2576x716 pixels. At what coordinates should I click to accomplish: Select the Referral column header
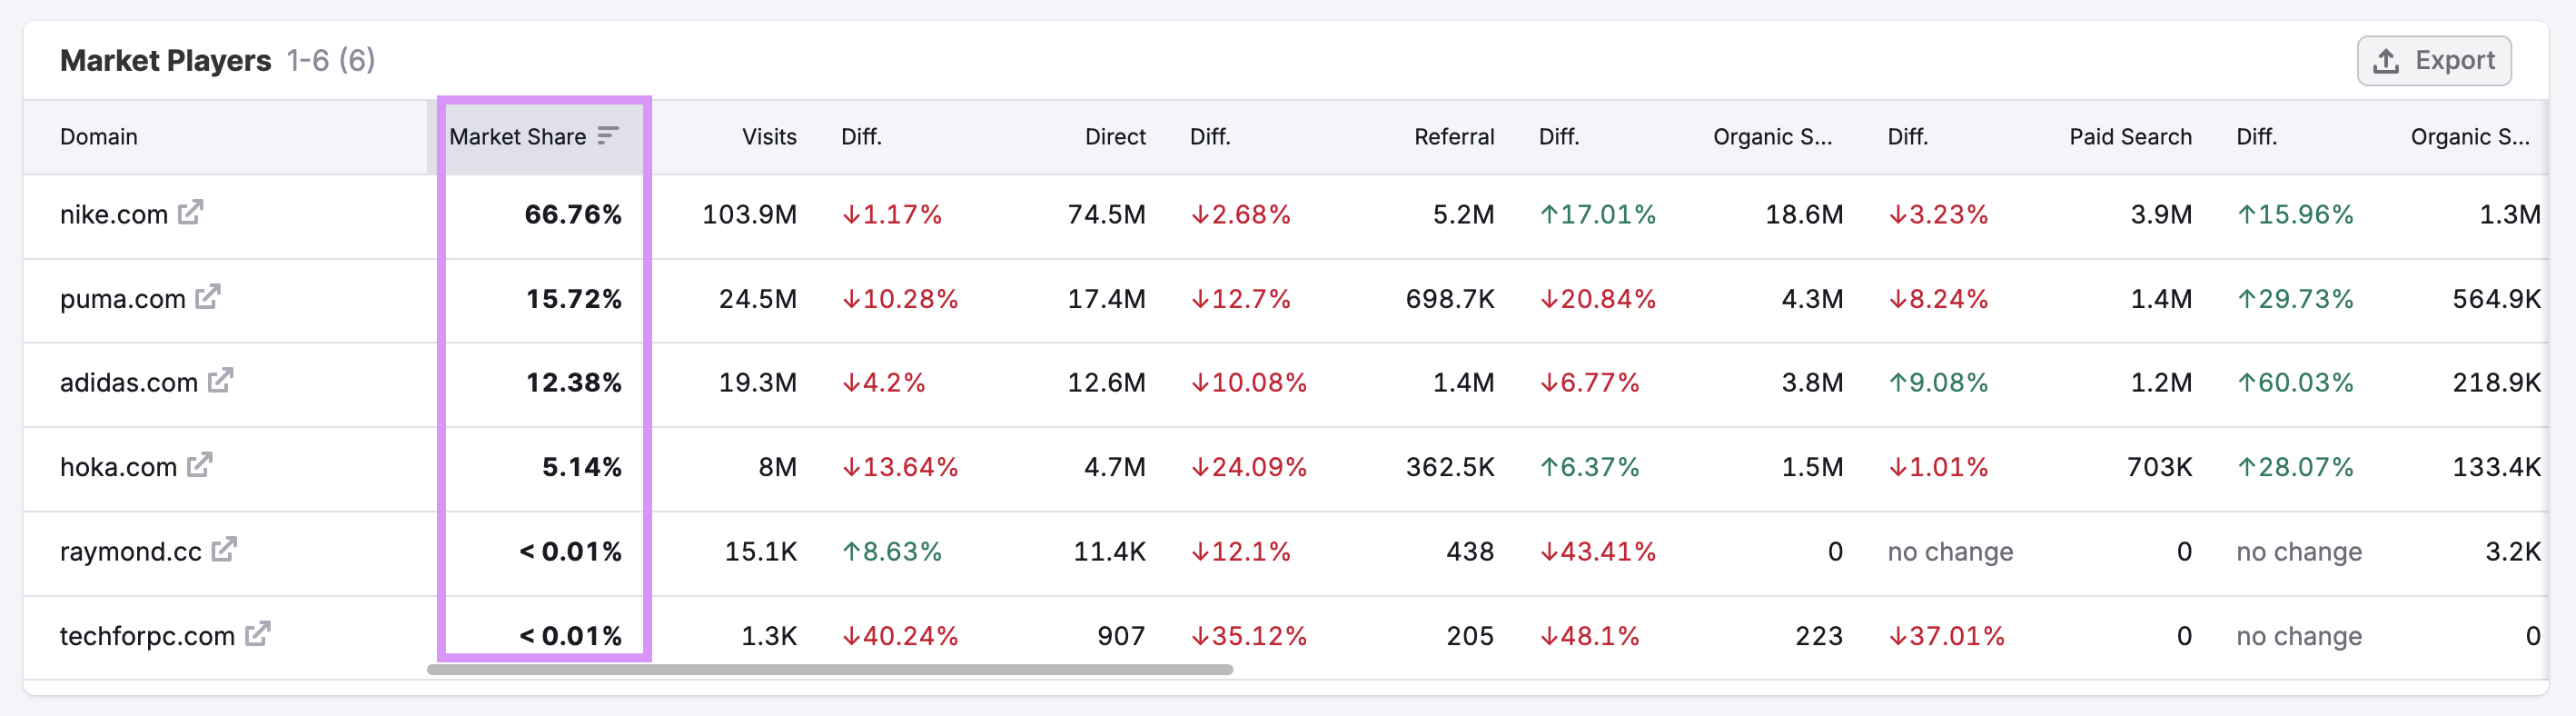point(1453,137)
